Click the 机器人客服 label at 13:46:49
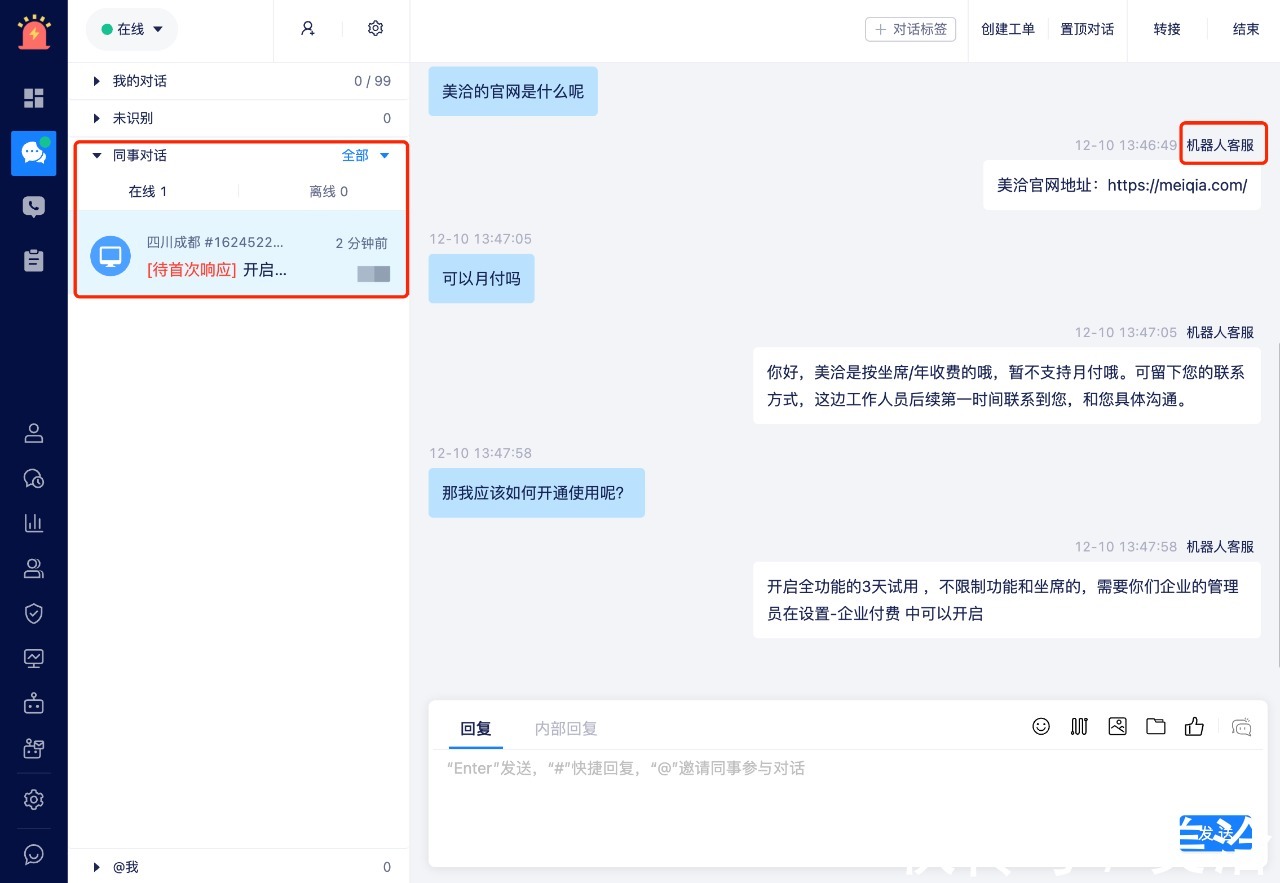The image size is (1280, 883). (1220, 145)
